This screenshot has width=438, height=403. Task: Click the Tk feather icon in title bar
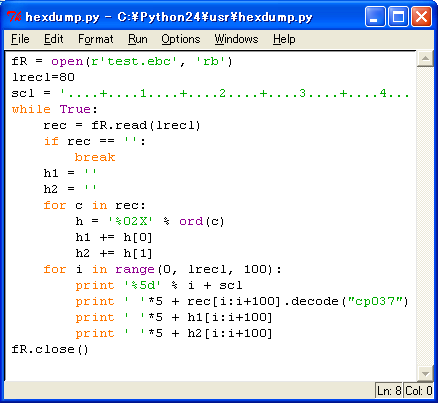click(14, 17)
